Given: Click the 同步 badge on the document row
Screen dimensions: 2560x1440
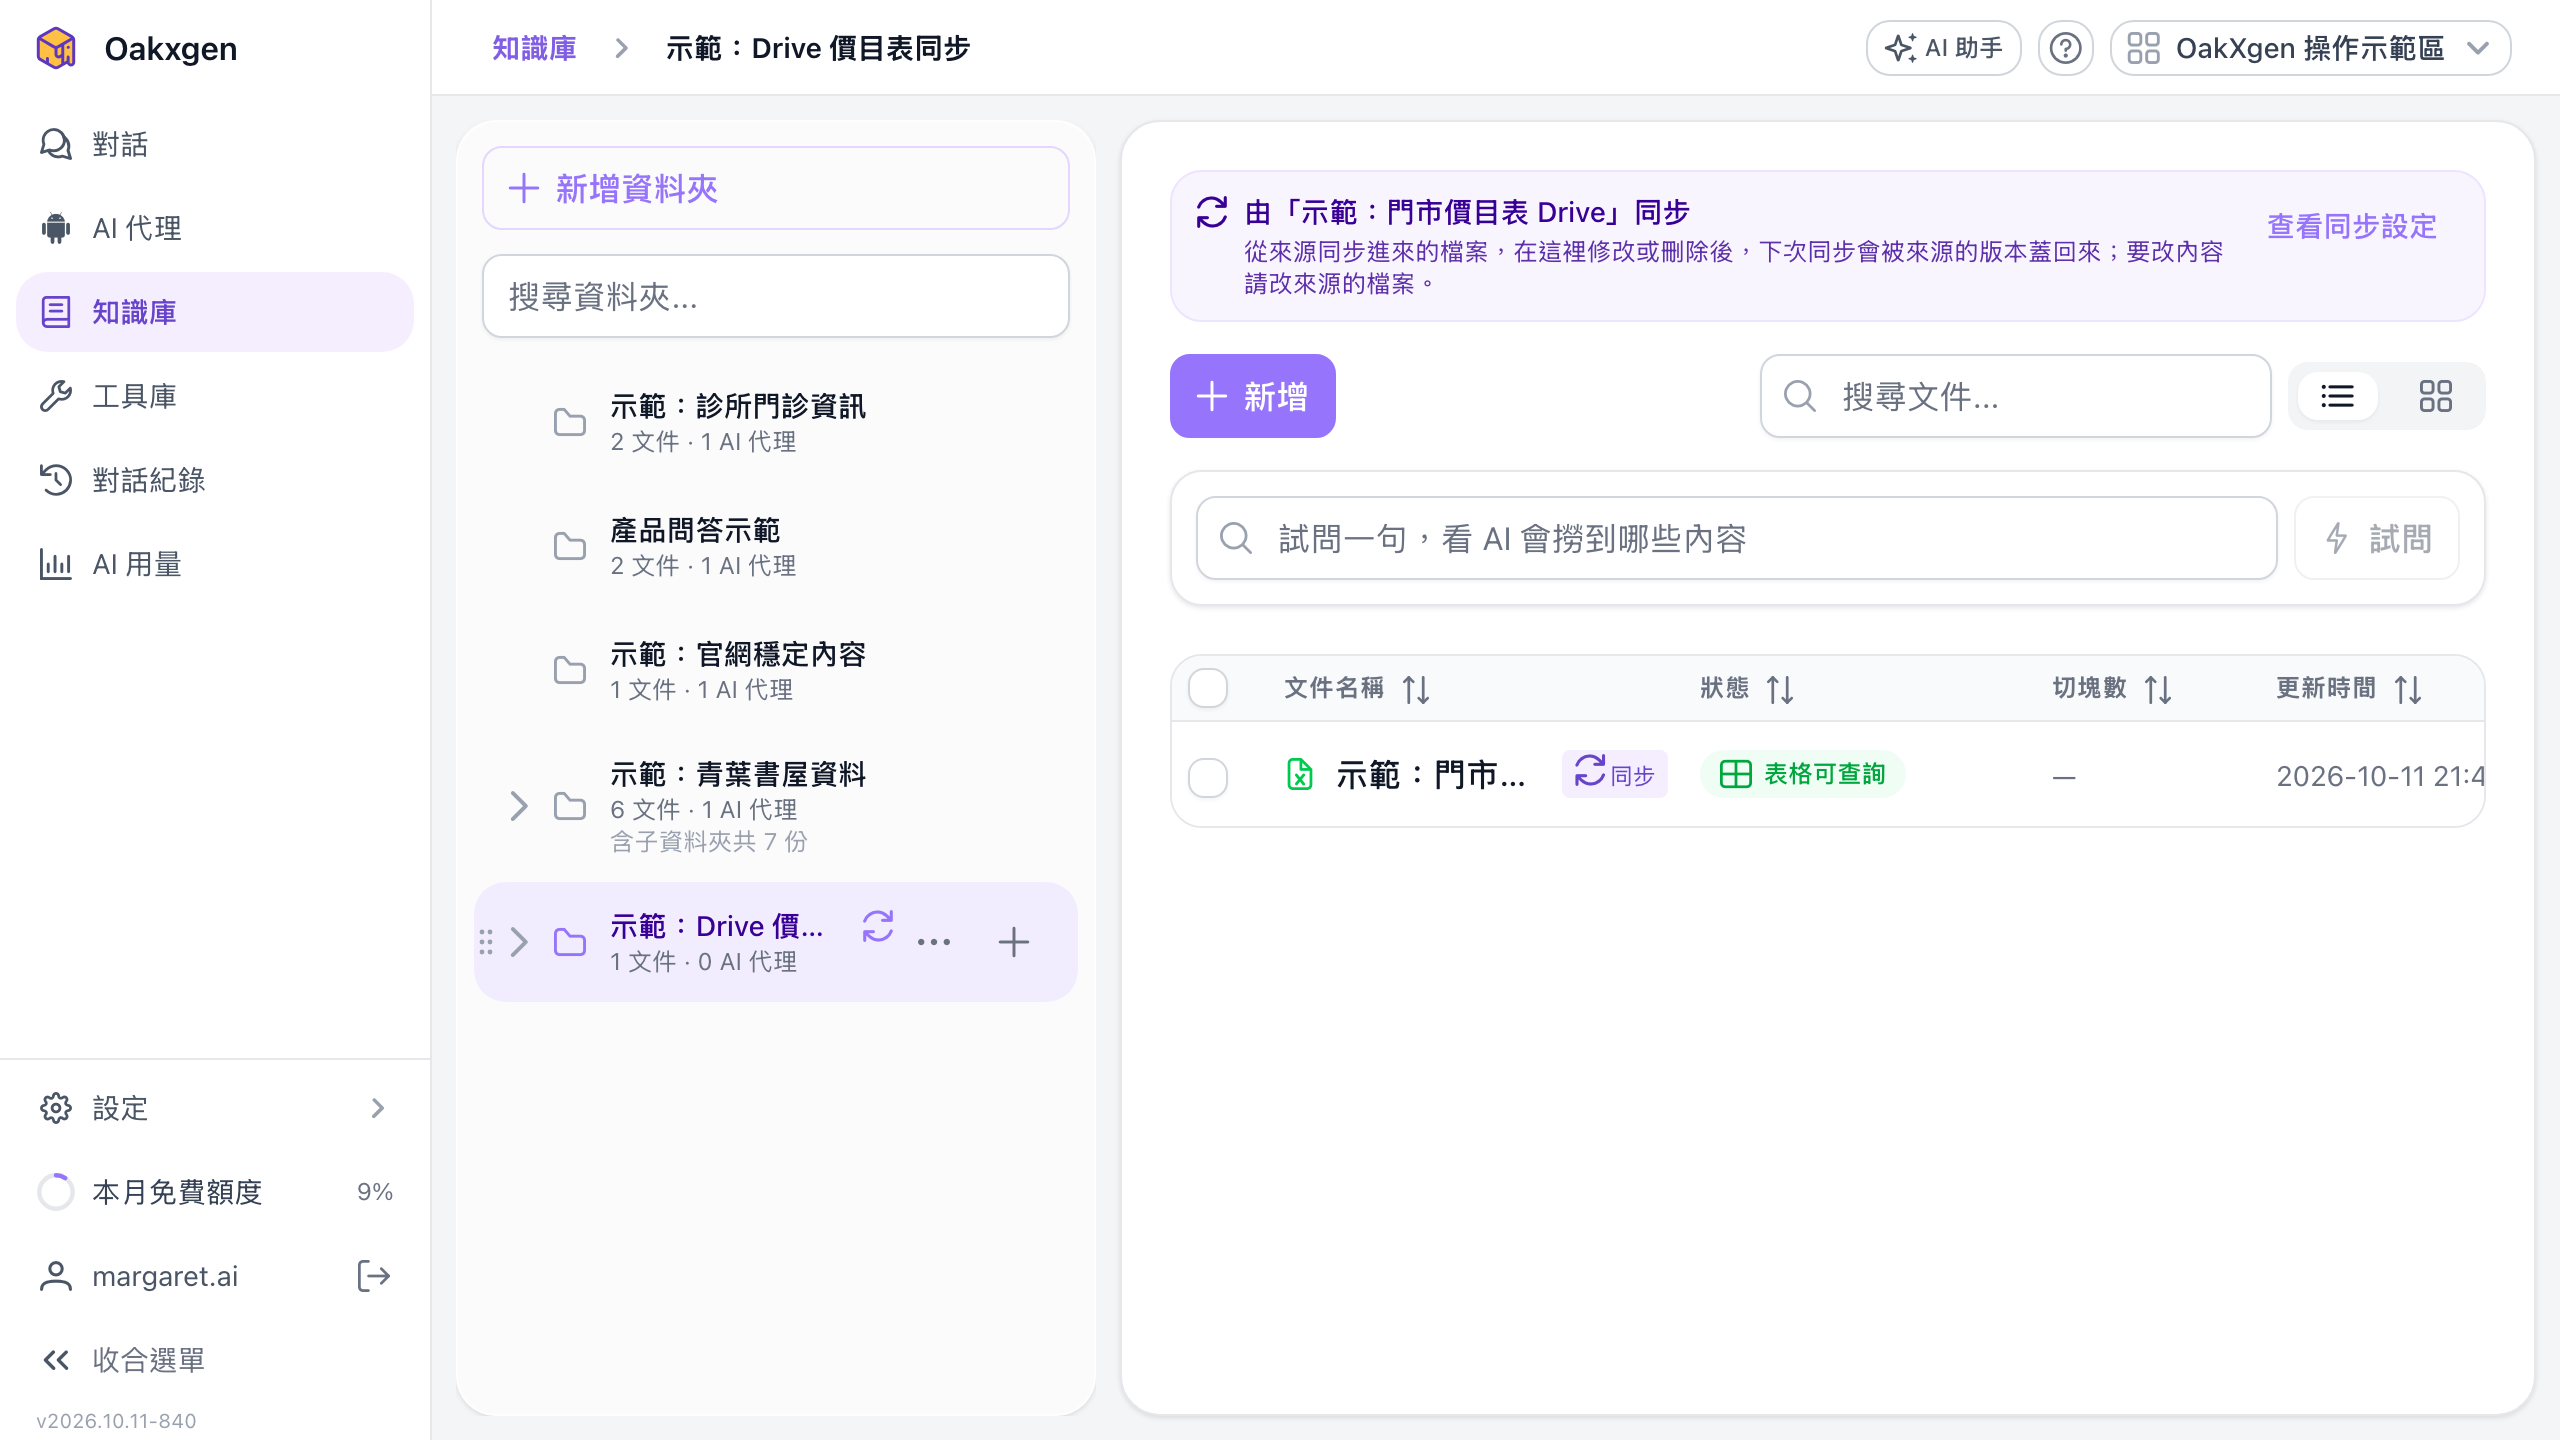Looking at the screenshot, I should coord(1614,774).
